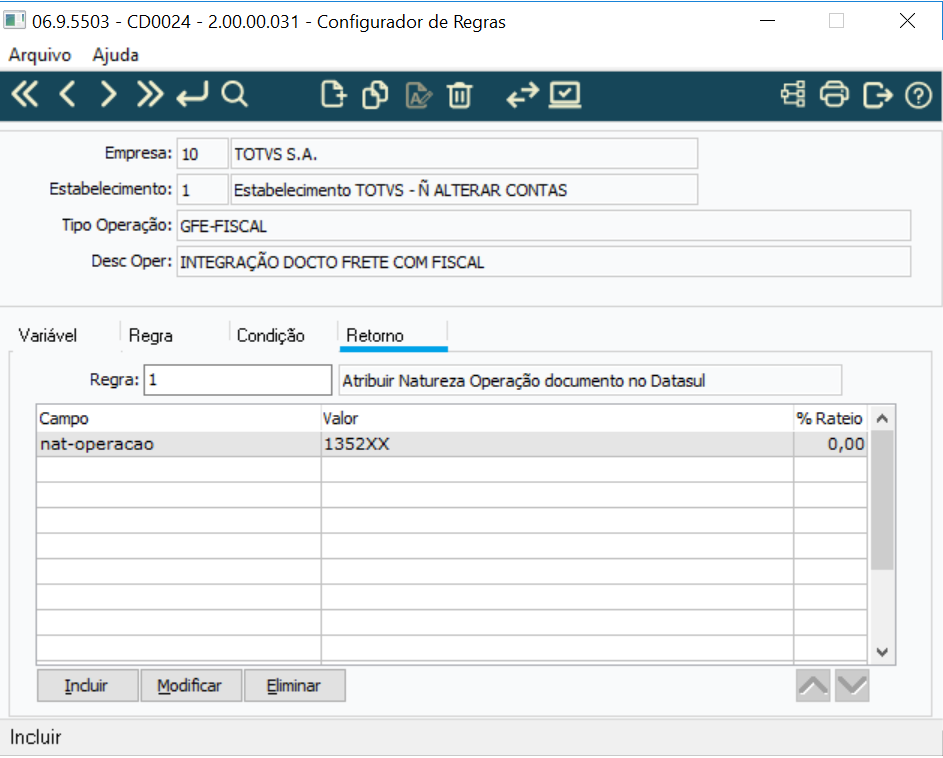Image resolution: width=943 pixels, height=758 pixels.
Task: Copy the record using the duplicate icon
Action: [375, 94]
